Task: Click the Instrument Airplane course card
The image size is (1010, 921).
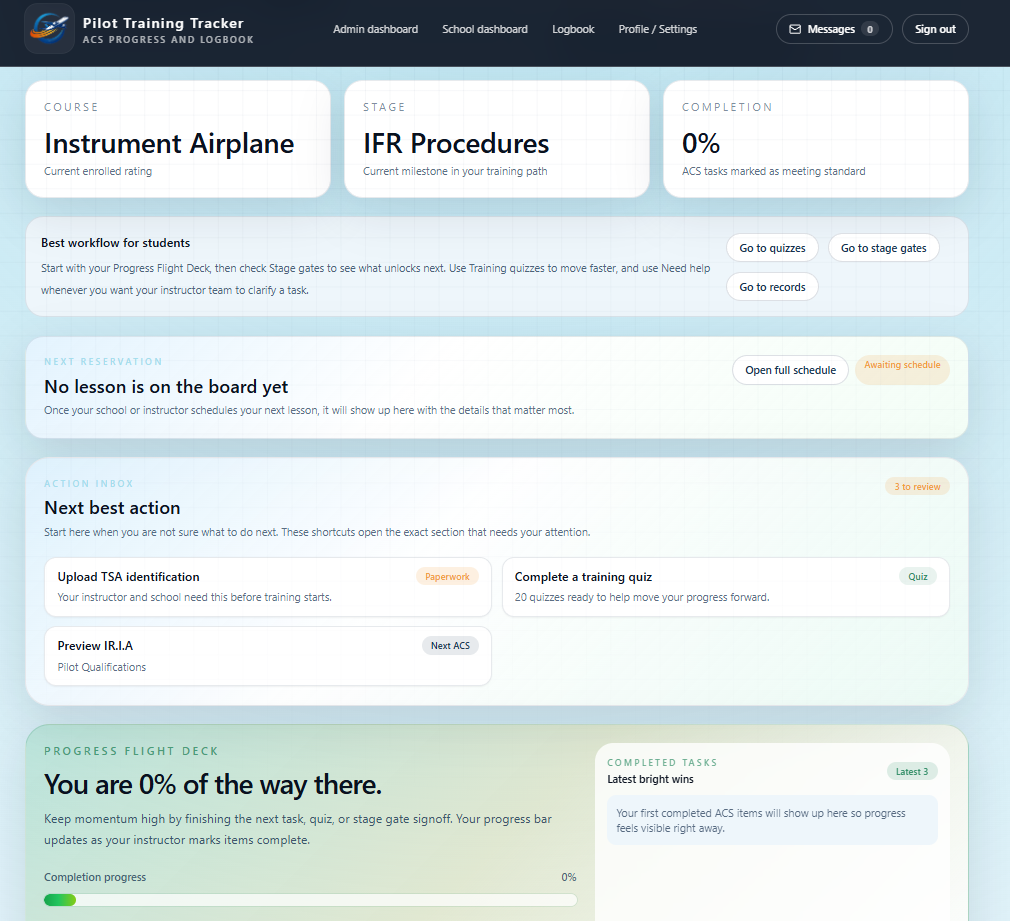Action: [178, 139]
